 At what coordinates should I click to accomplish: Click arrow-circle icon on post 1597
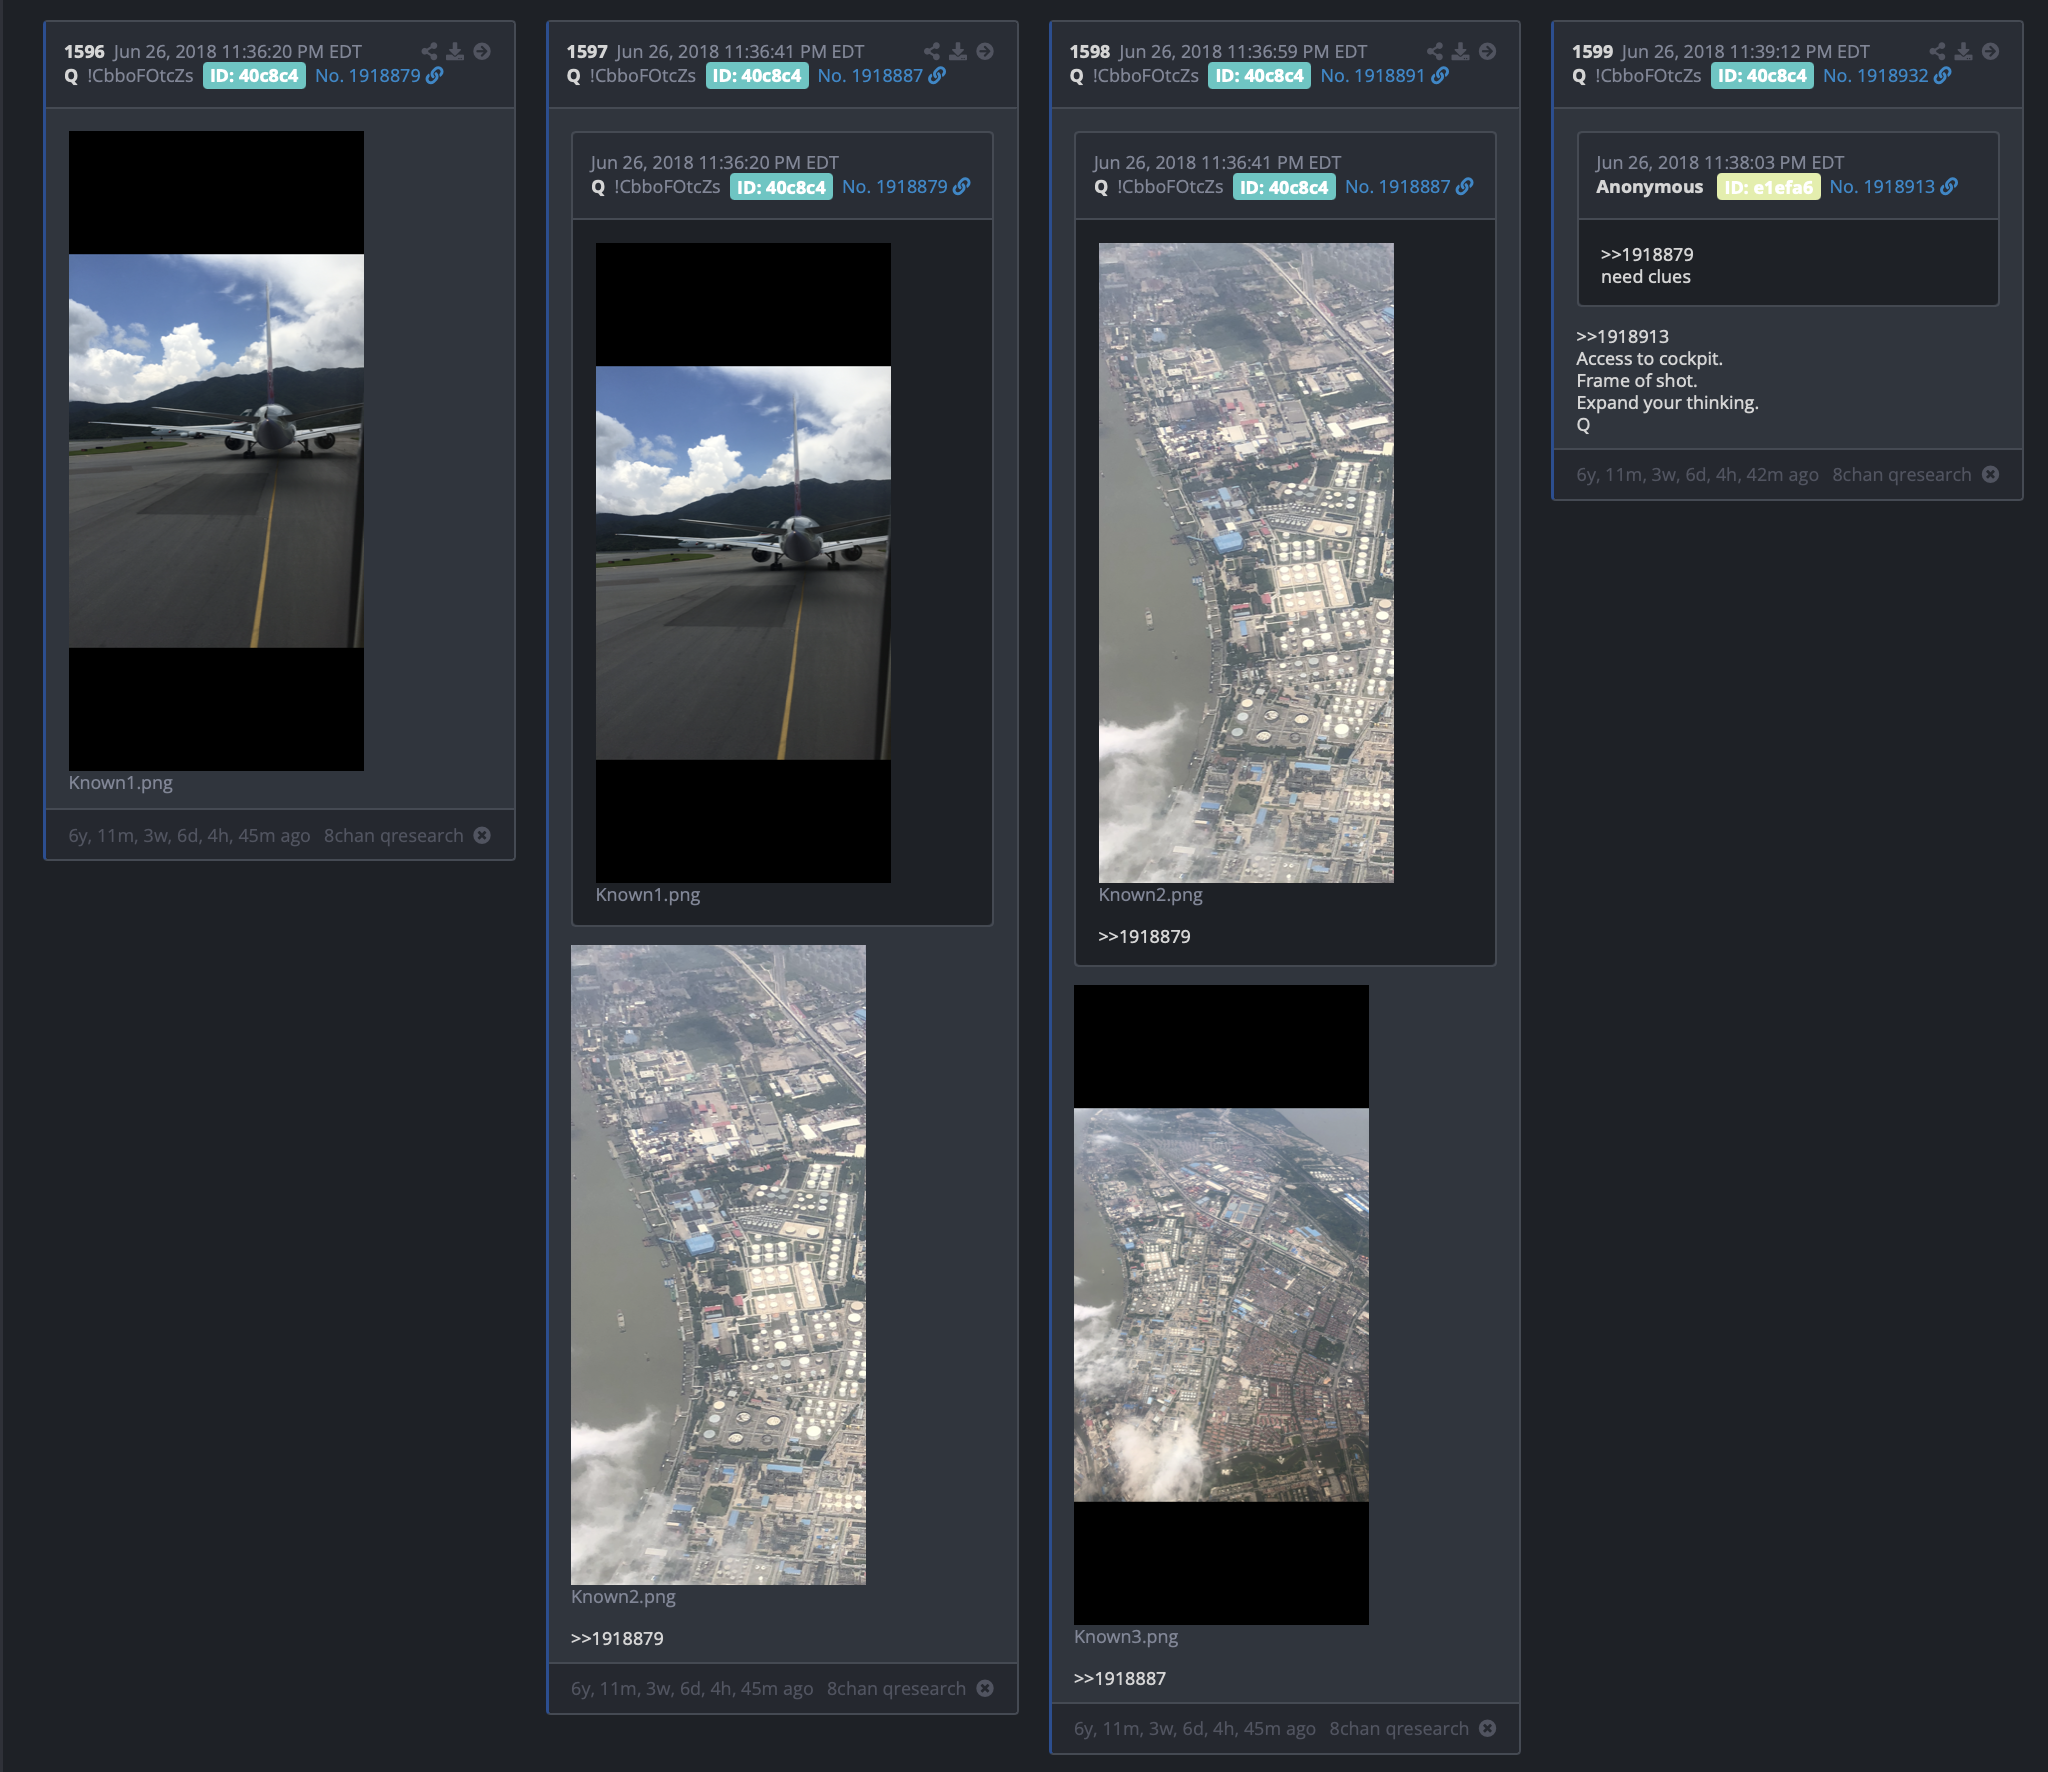click(985, 51)
